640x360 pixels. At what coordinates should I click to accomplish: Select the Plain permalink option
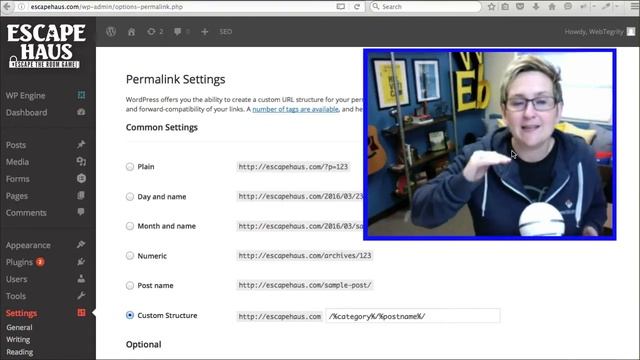[130, 167]
